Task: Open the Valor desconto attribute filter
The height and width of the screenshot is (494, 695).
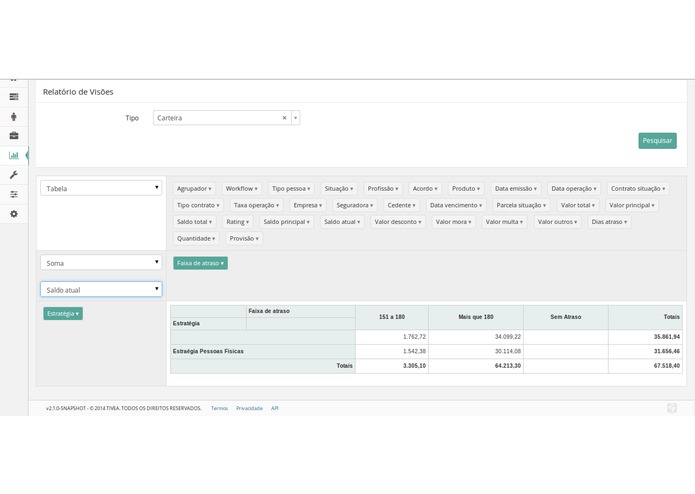Action: pos(398,222)
